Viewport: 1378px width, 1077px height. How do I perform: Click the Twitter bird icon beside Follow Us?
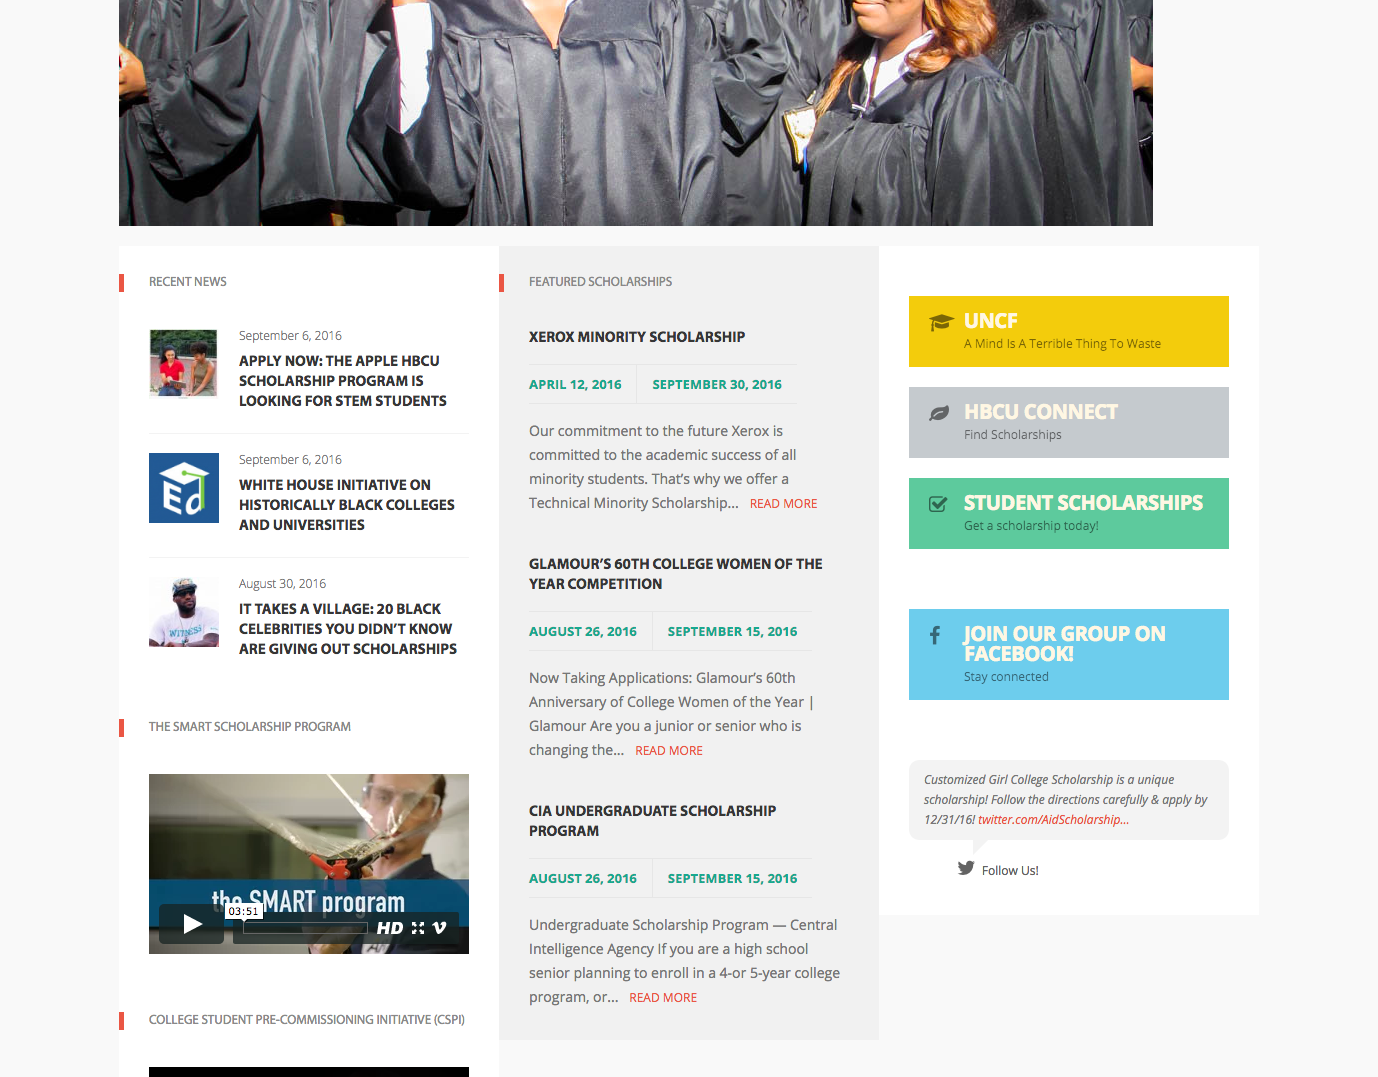(x=966, y=868)
